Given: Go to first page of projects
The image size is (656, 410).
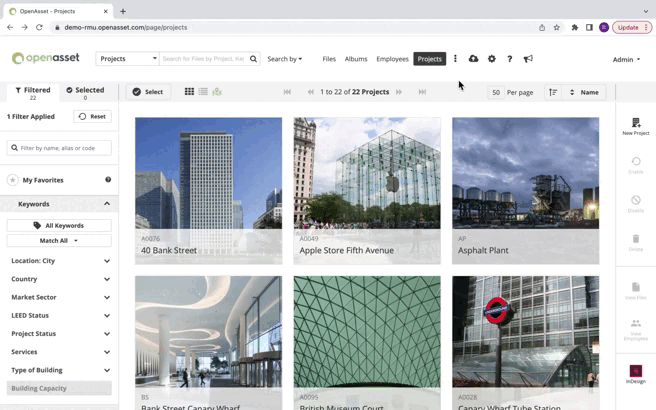Looking at the screenshot, I should [x=287, y=92].
